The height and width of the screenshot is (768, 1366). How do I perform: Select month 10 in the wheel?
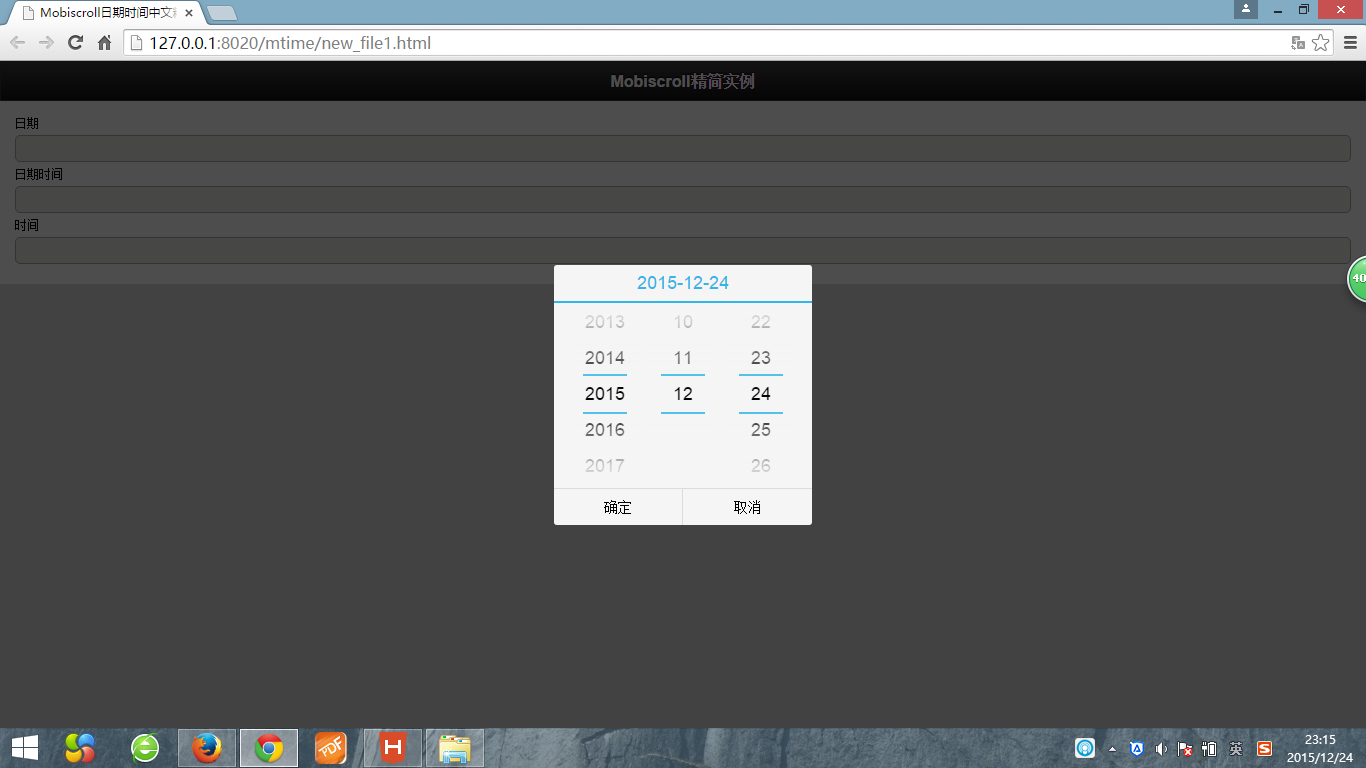click(x=683, y=322)
